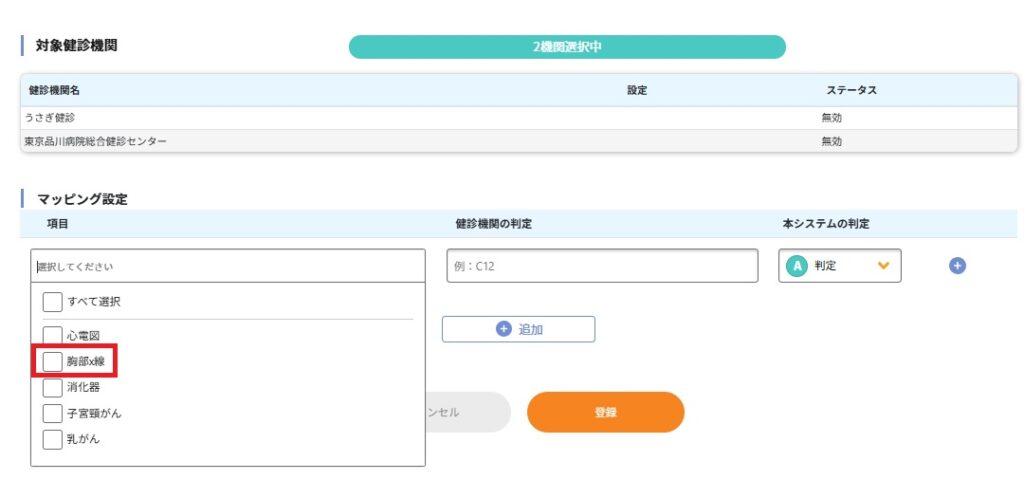Image resolution: width=1024 pixels, height=480 pixels.
Task: Click the blue plus icon beside 判定
Action: tap(957, 266)
